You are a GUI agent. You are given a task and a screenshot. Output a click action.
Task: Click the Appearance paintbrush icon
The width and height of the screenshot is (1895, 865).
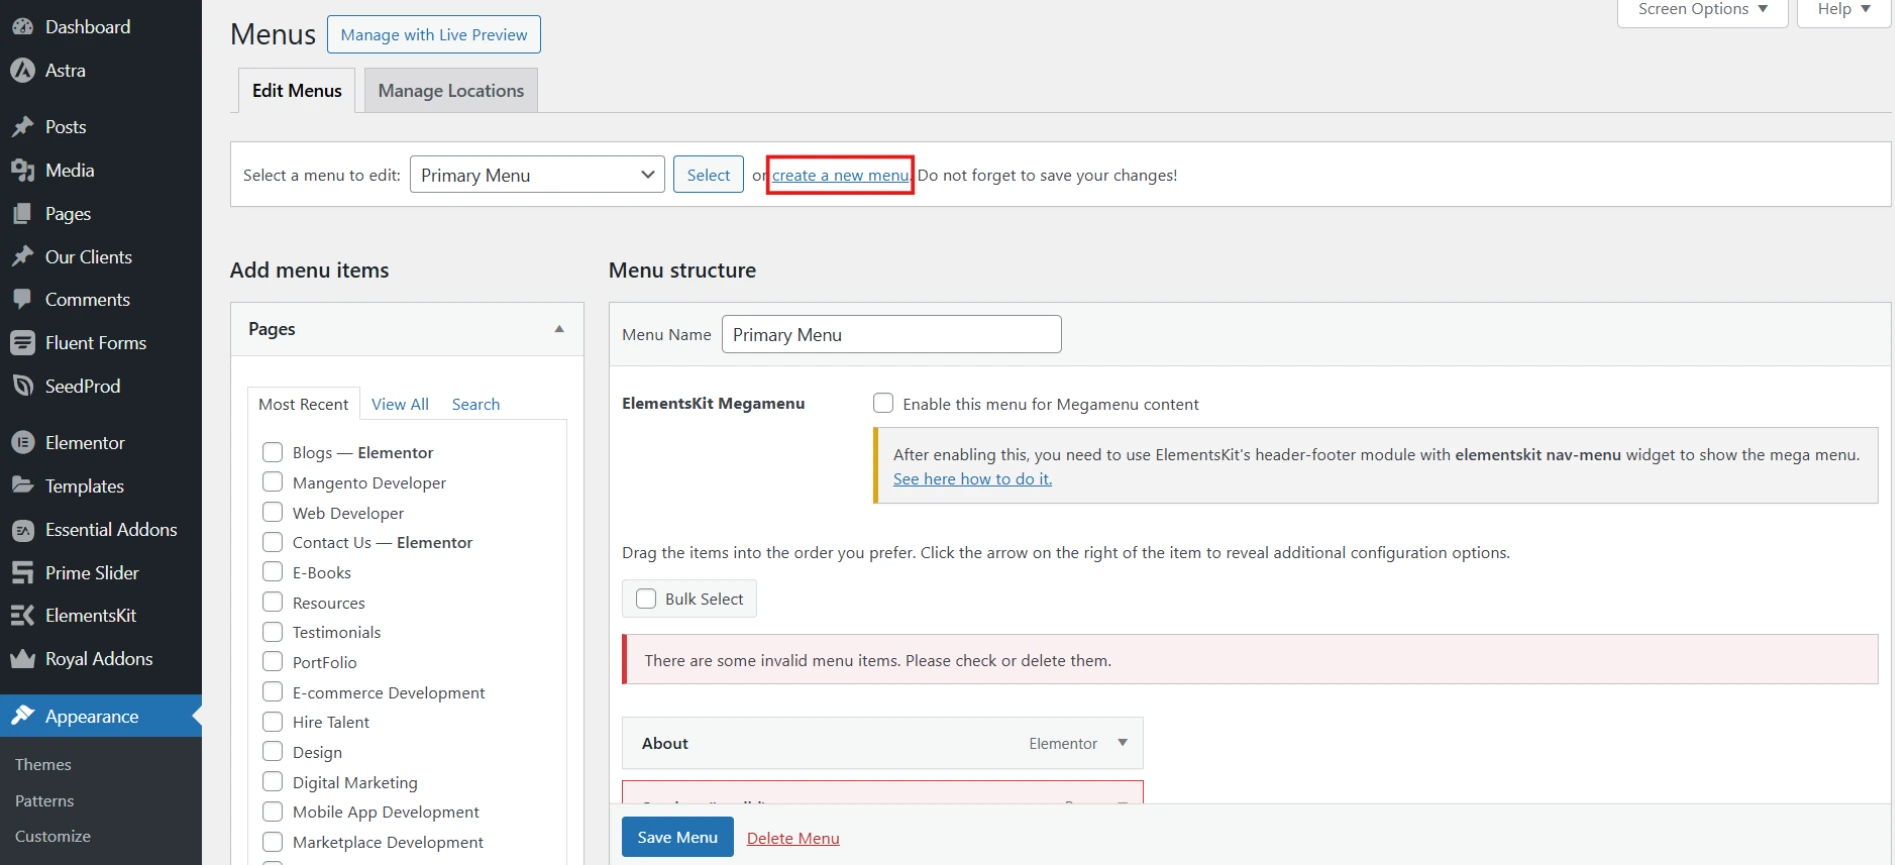pyautogui.click(x=22, y=716)
